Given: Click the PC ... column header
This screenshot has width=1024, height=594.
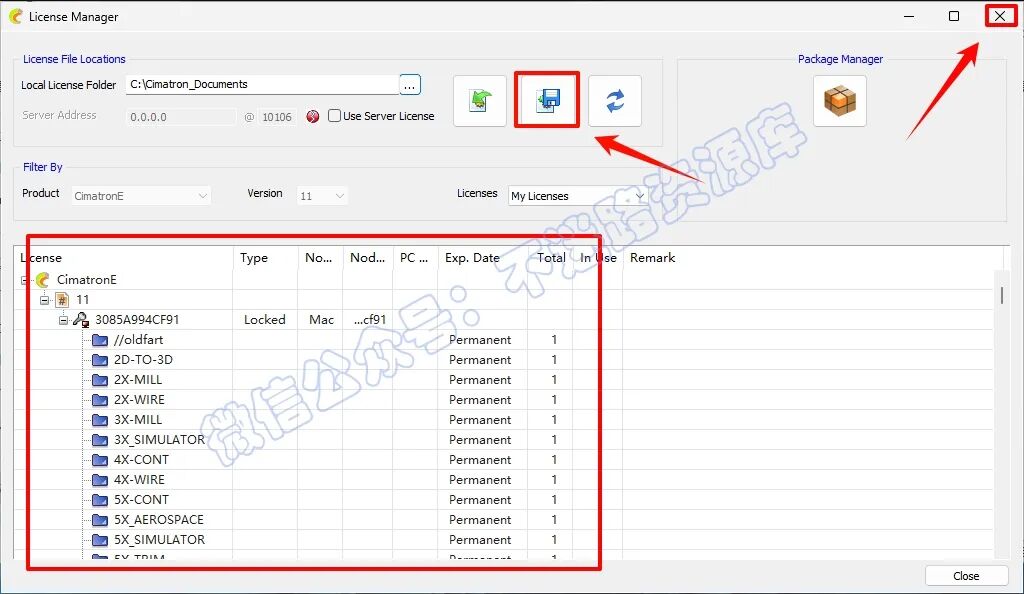Looking at the screenshot, I should pos(415,258).
